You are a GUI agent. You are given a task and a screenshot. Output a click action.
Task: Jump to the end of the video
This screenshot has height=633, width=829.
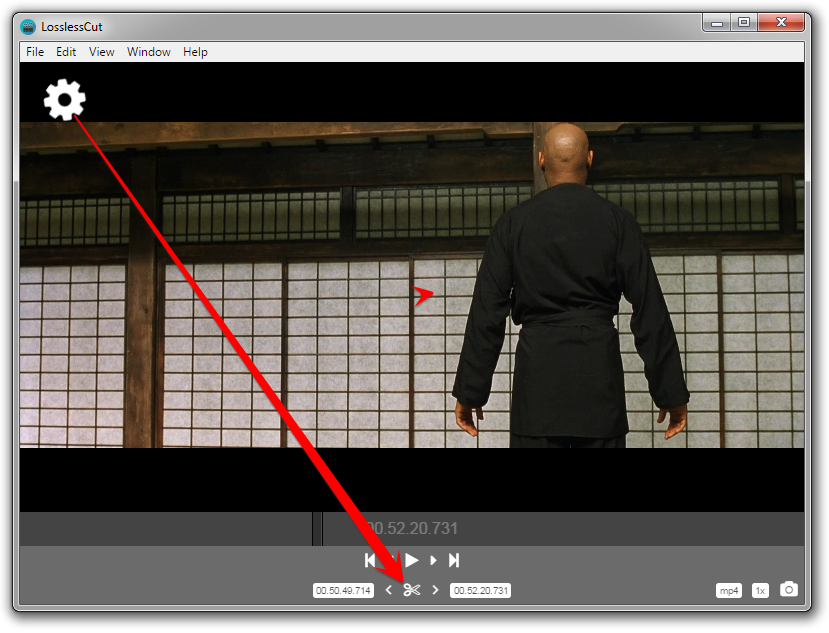coord(454,560)
